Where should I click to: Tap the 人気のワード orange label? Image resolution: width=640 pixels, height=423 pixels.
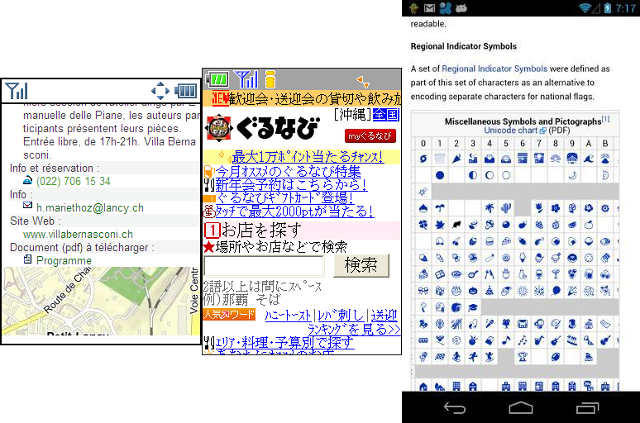coord(229,314)
